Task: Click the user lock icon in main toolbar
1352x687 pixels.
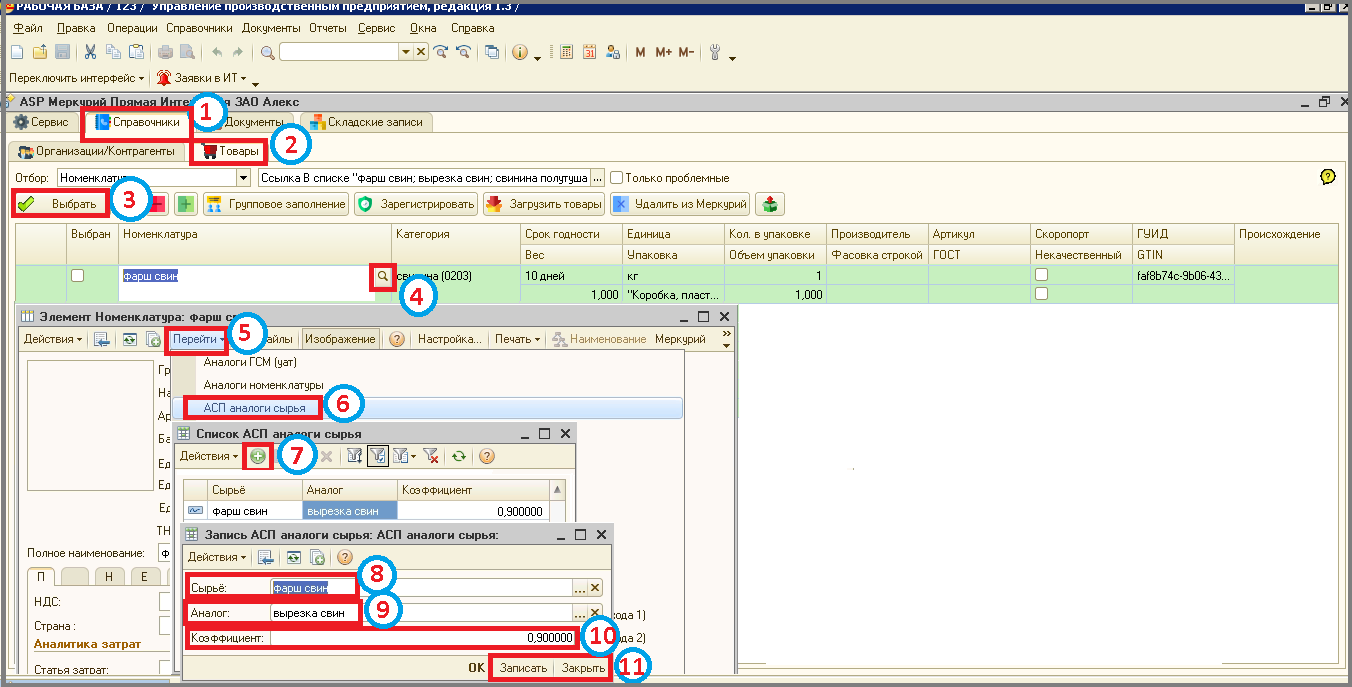Action: tap(612, 52)
